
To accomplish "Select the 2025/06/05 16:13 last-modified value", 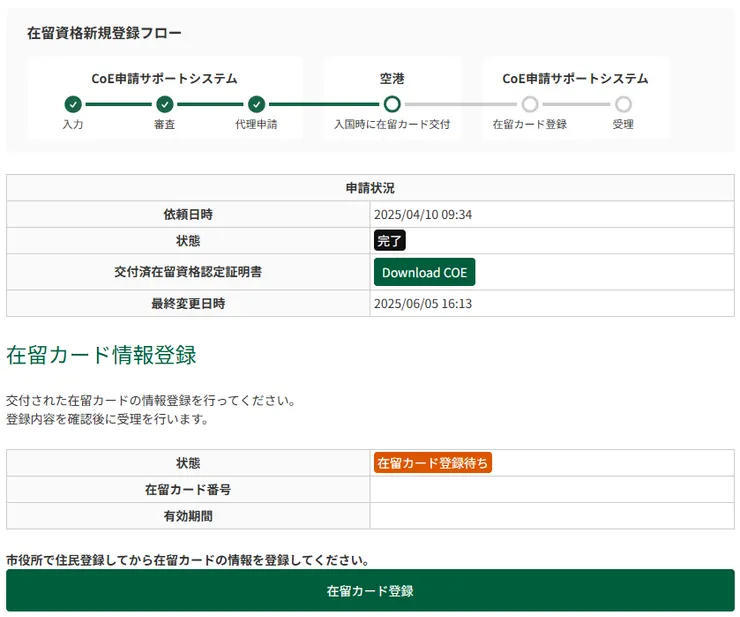I will tap(423, 303).
